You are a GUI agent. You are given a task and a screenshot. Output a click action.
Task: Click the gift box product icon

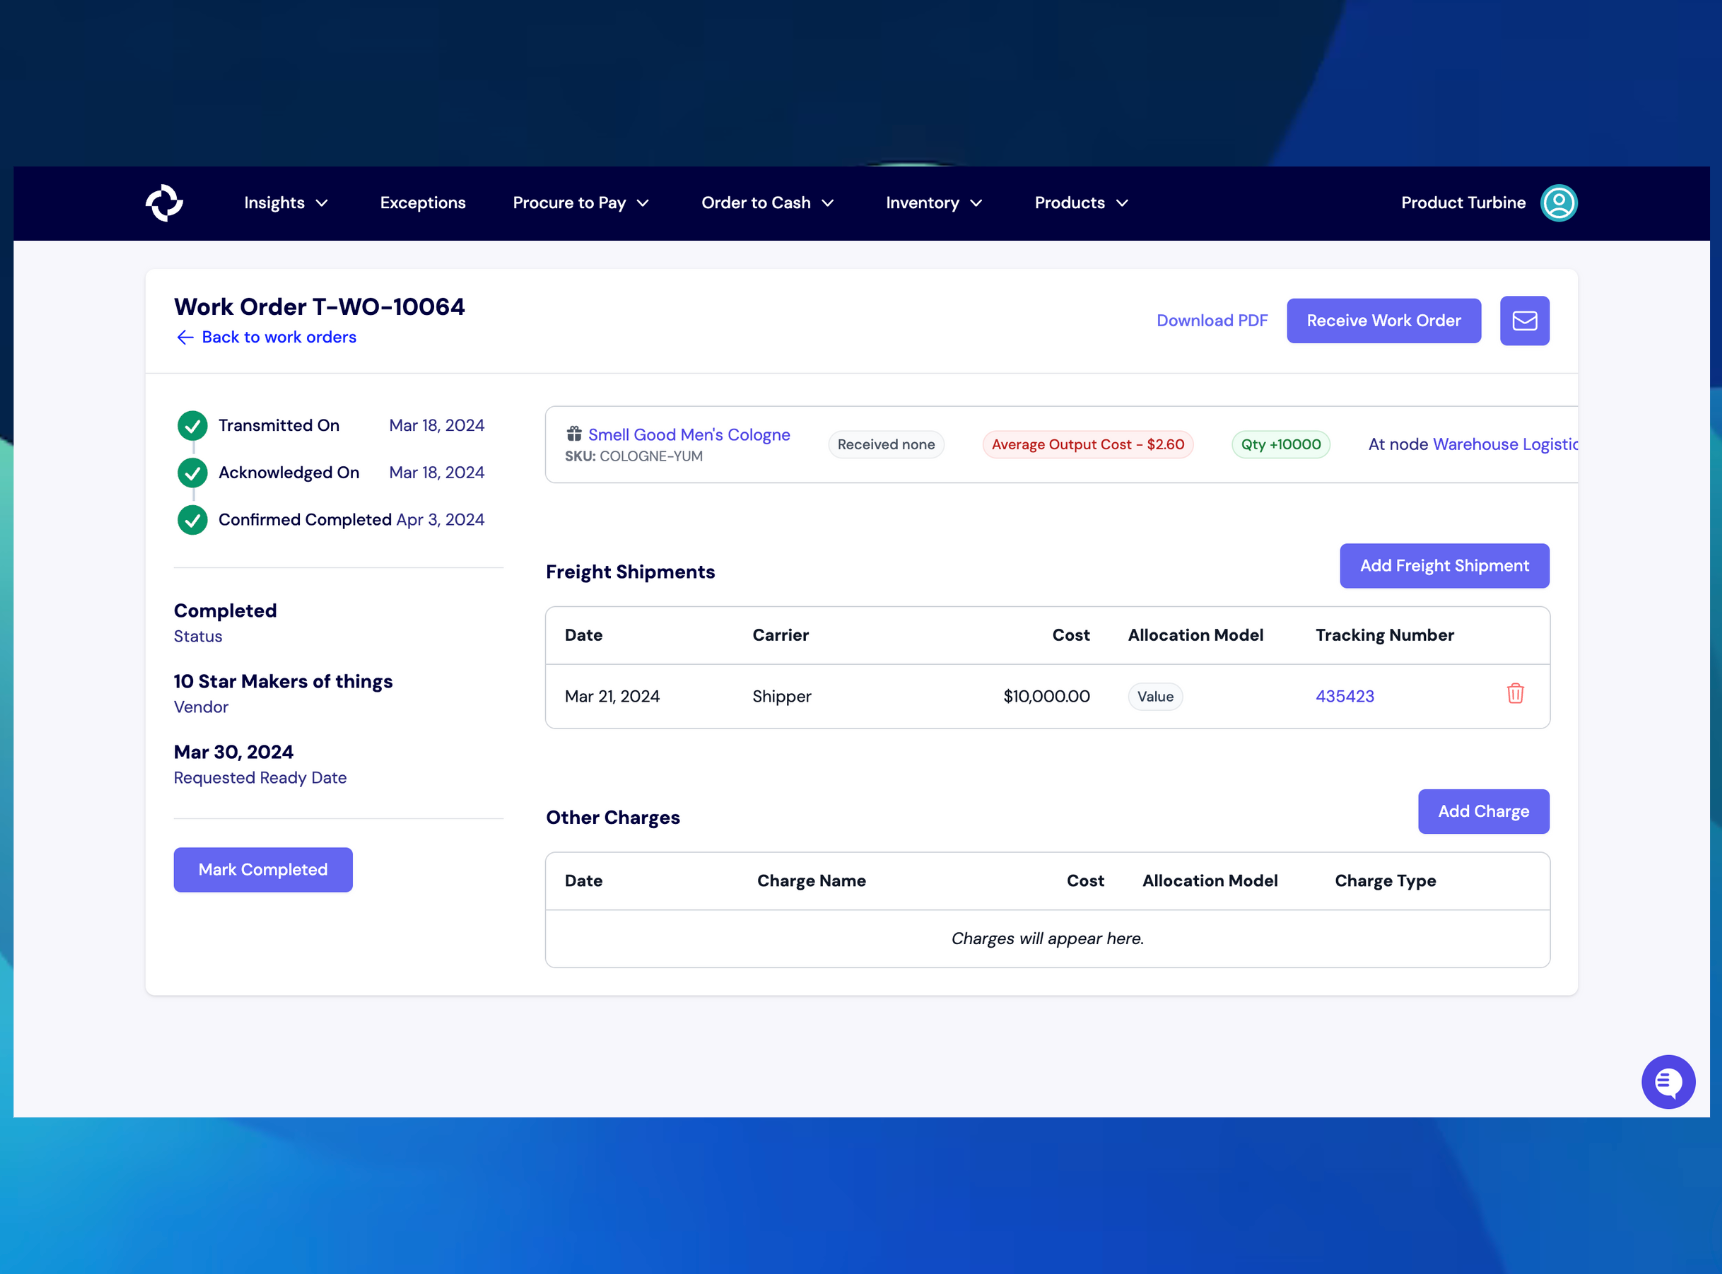[574, 434]
